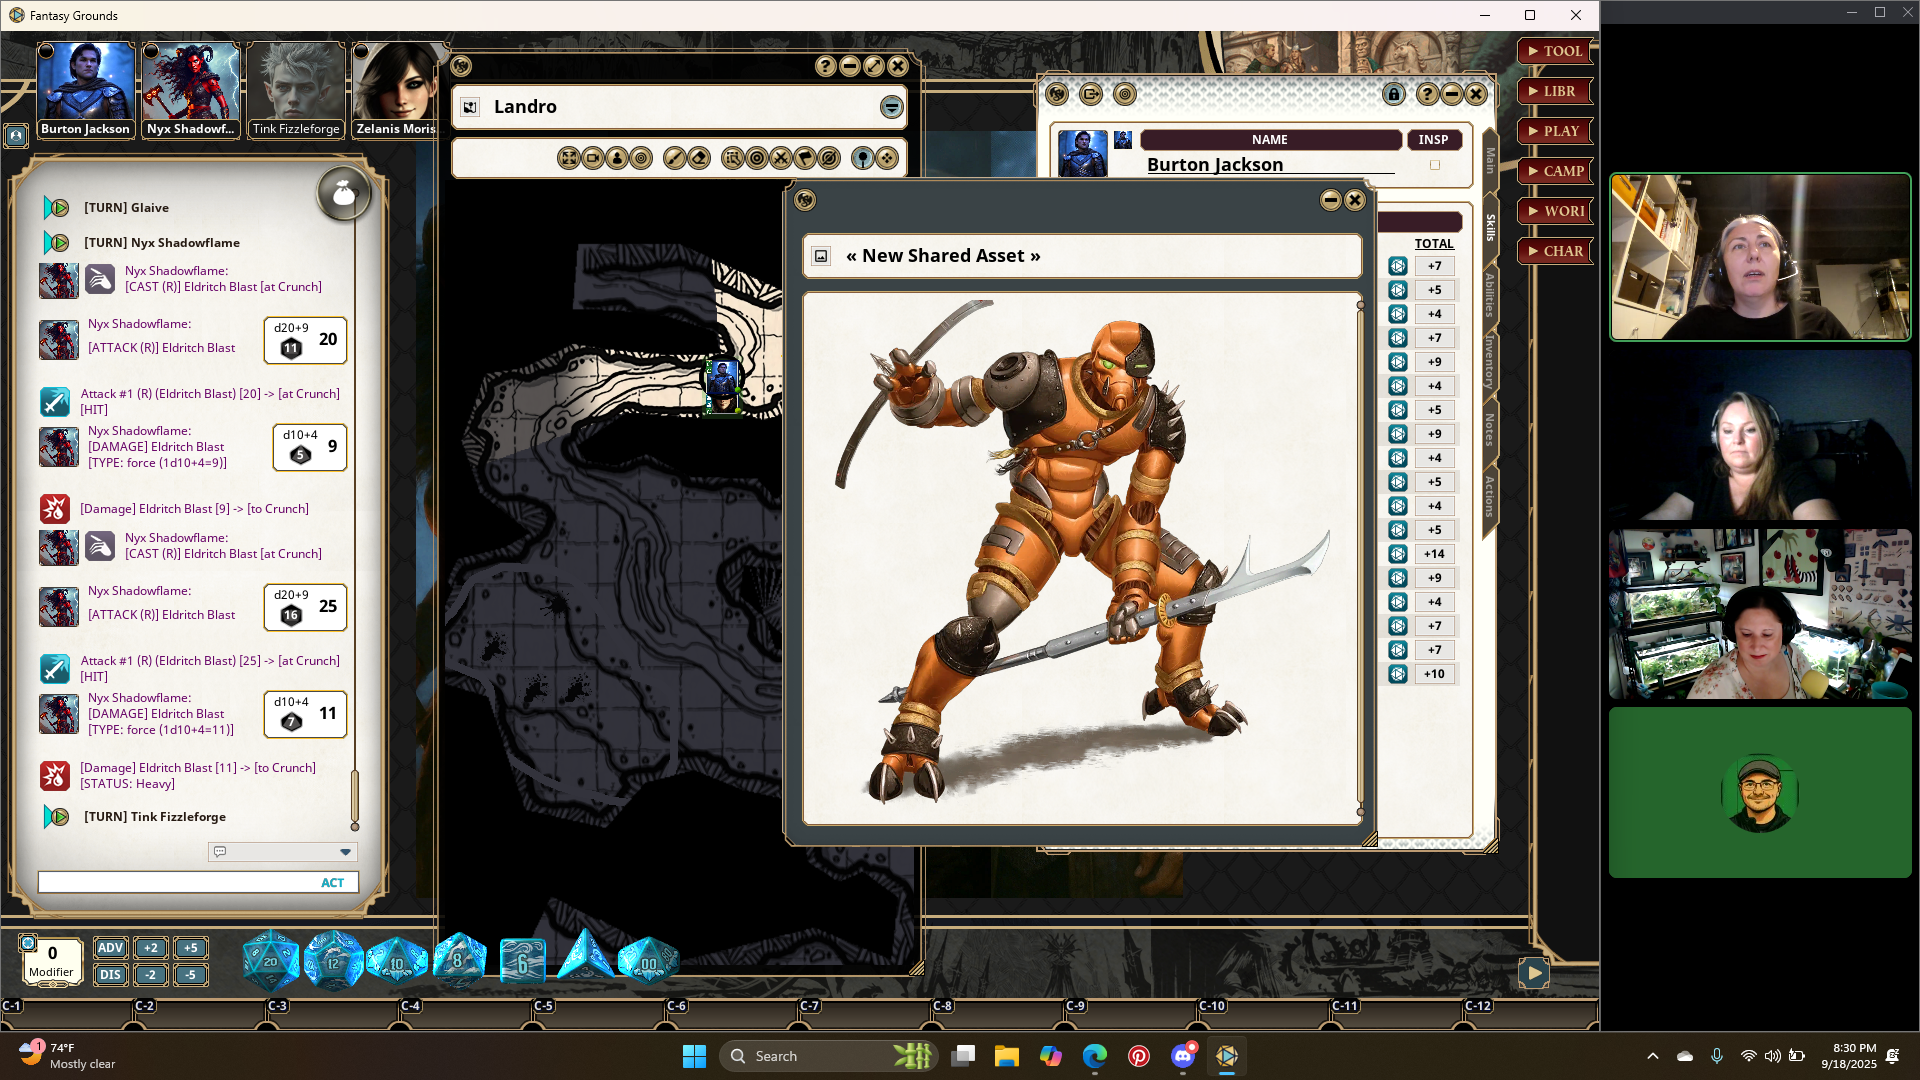1920x1080 pixels.
Task: Click the d8 dice icon
Action: (459, 961)
